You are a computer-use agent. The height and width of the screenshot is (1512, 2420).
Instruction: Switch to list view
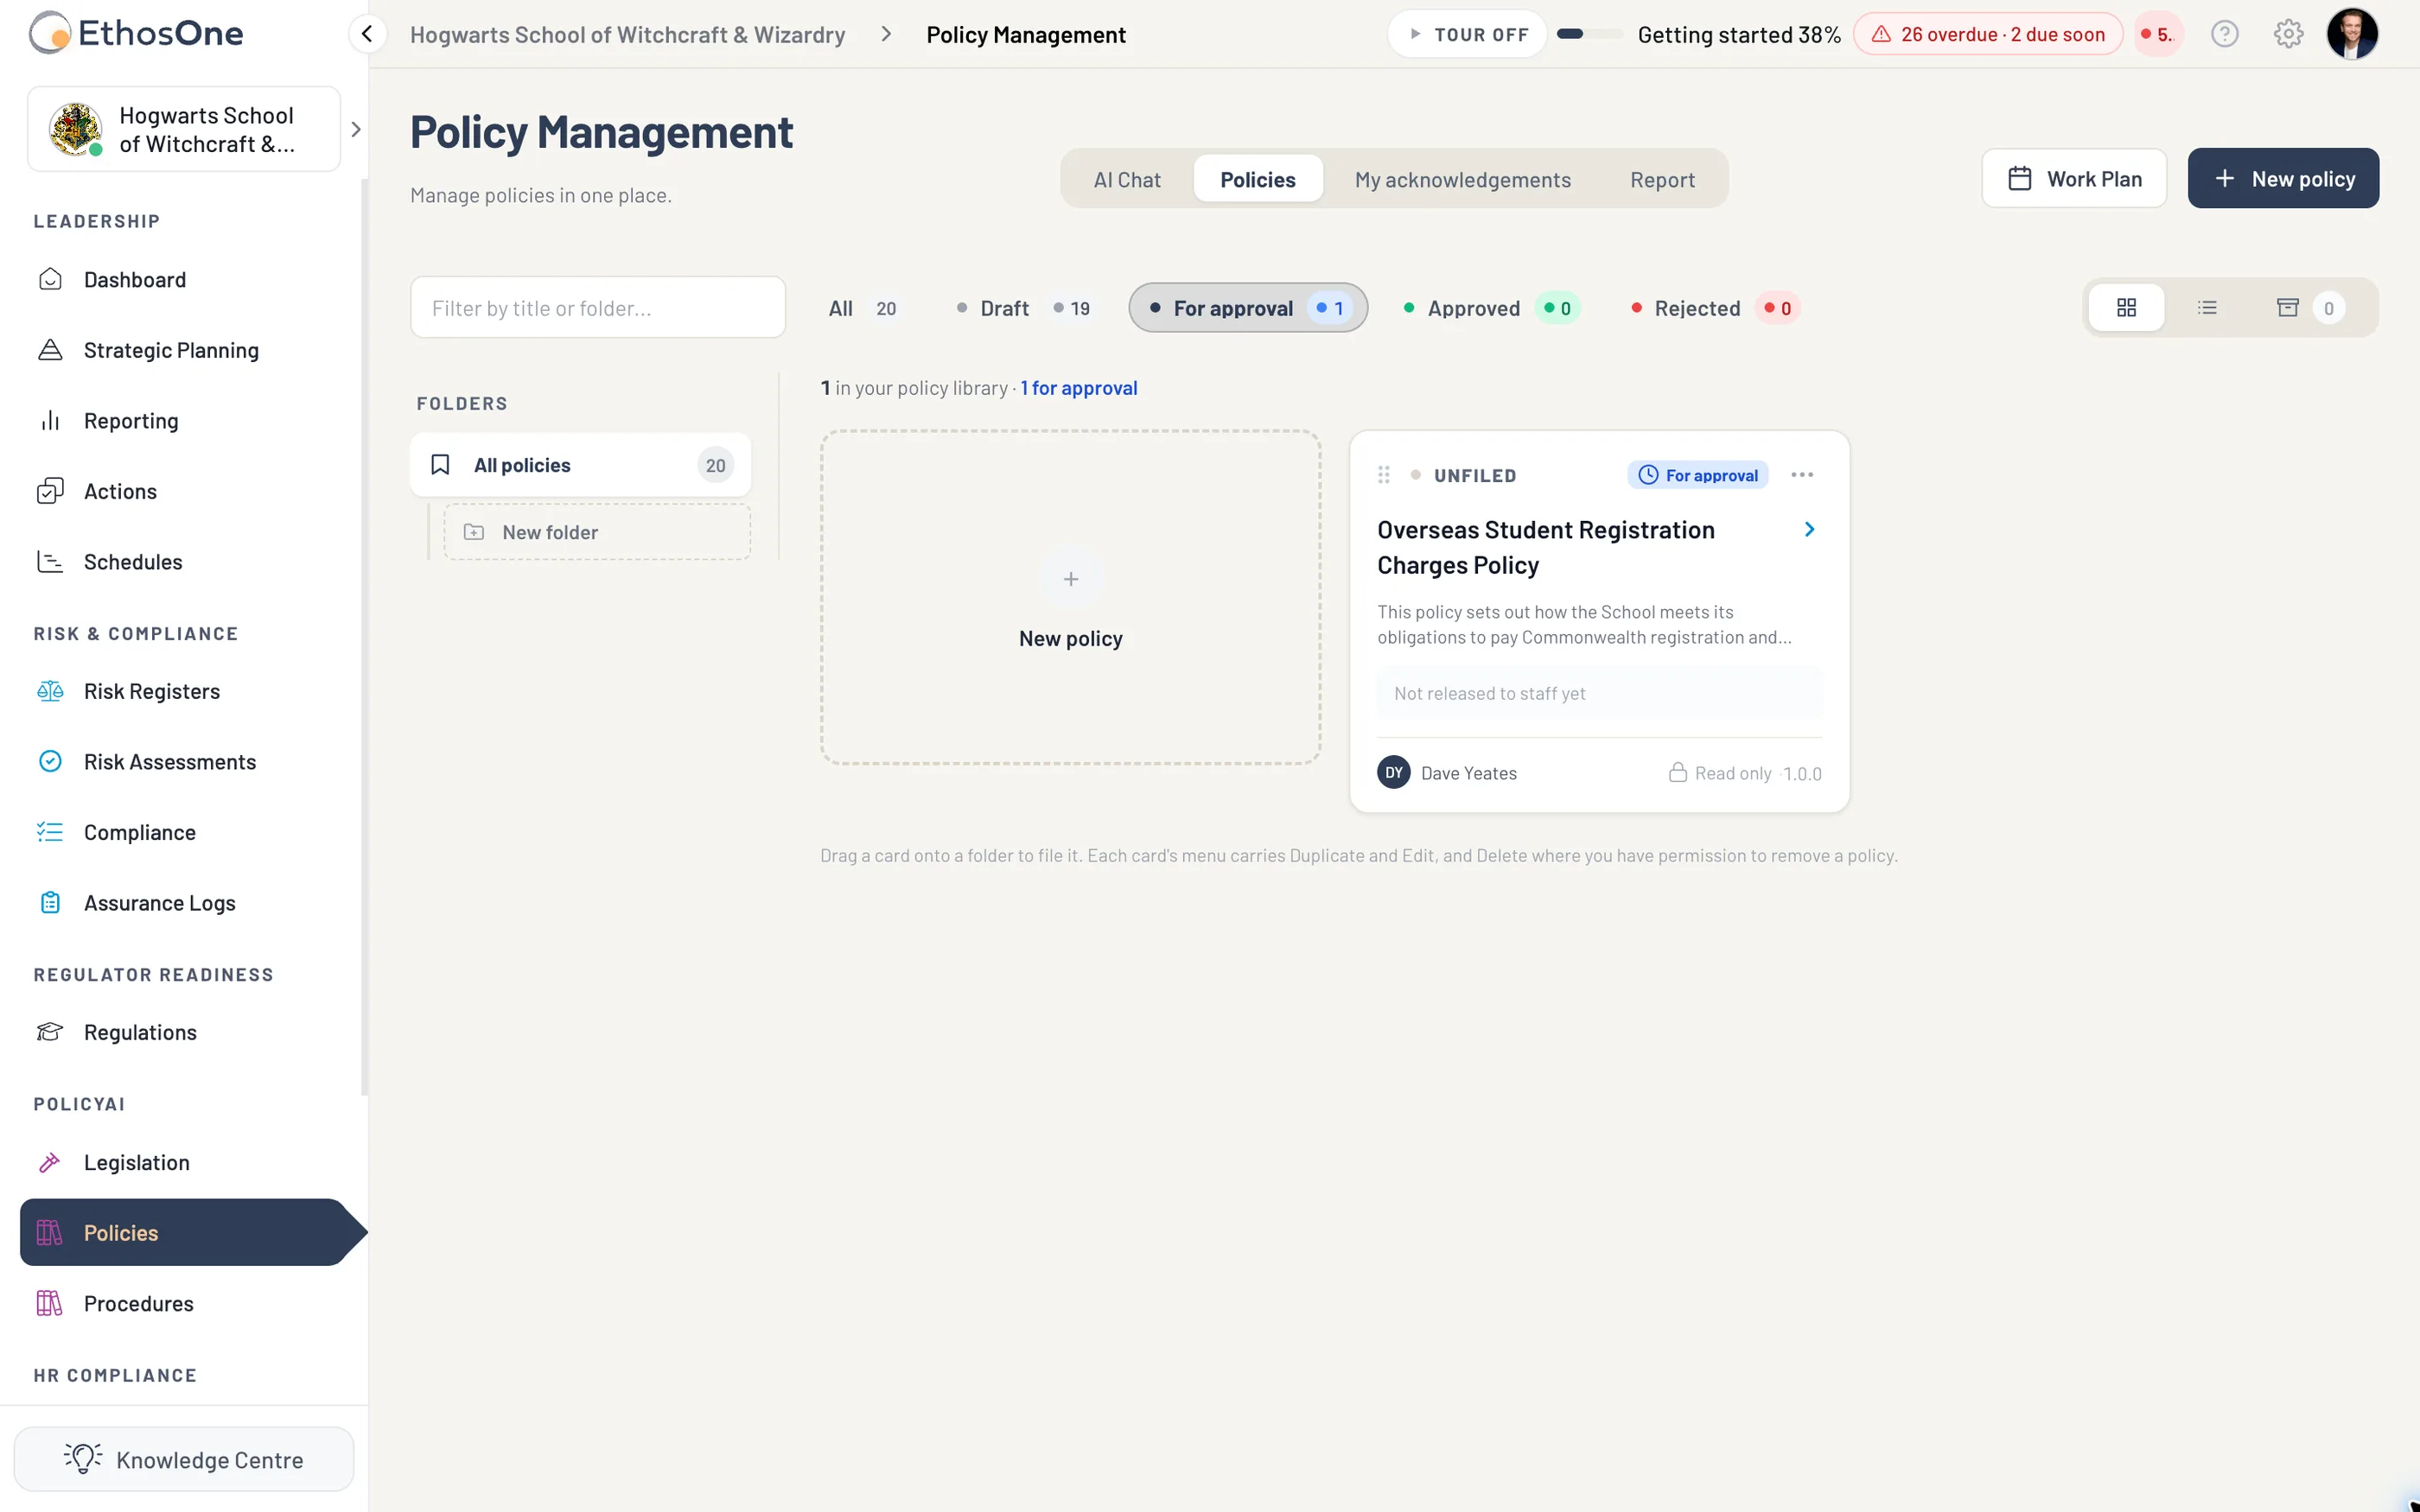click(2207, 308)
